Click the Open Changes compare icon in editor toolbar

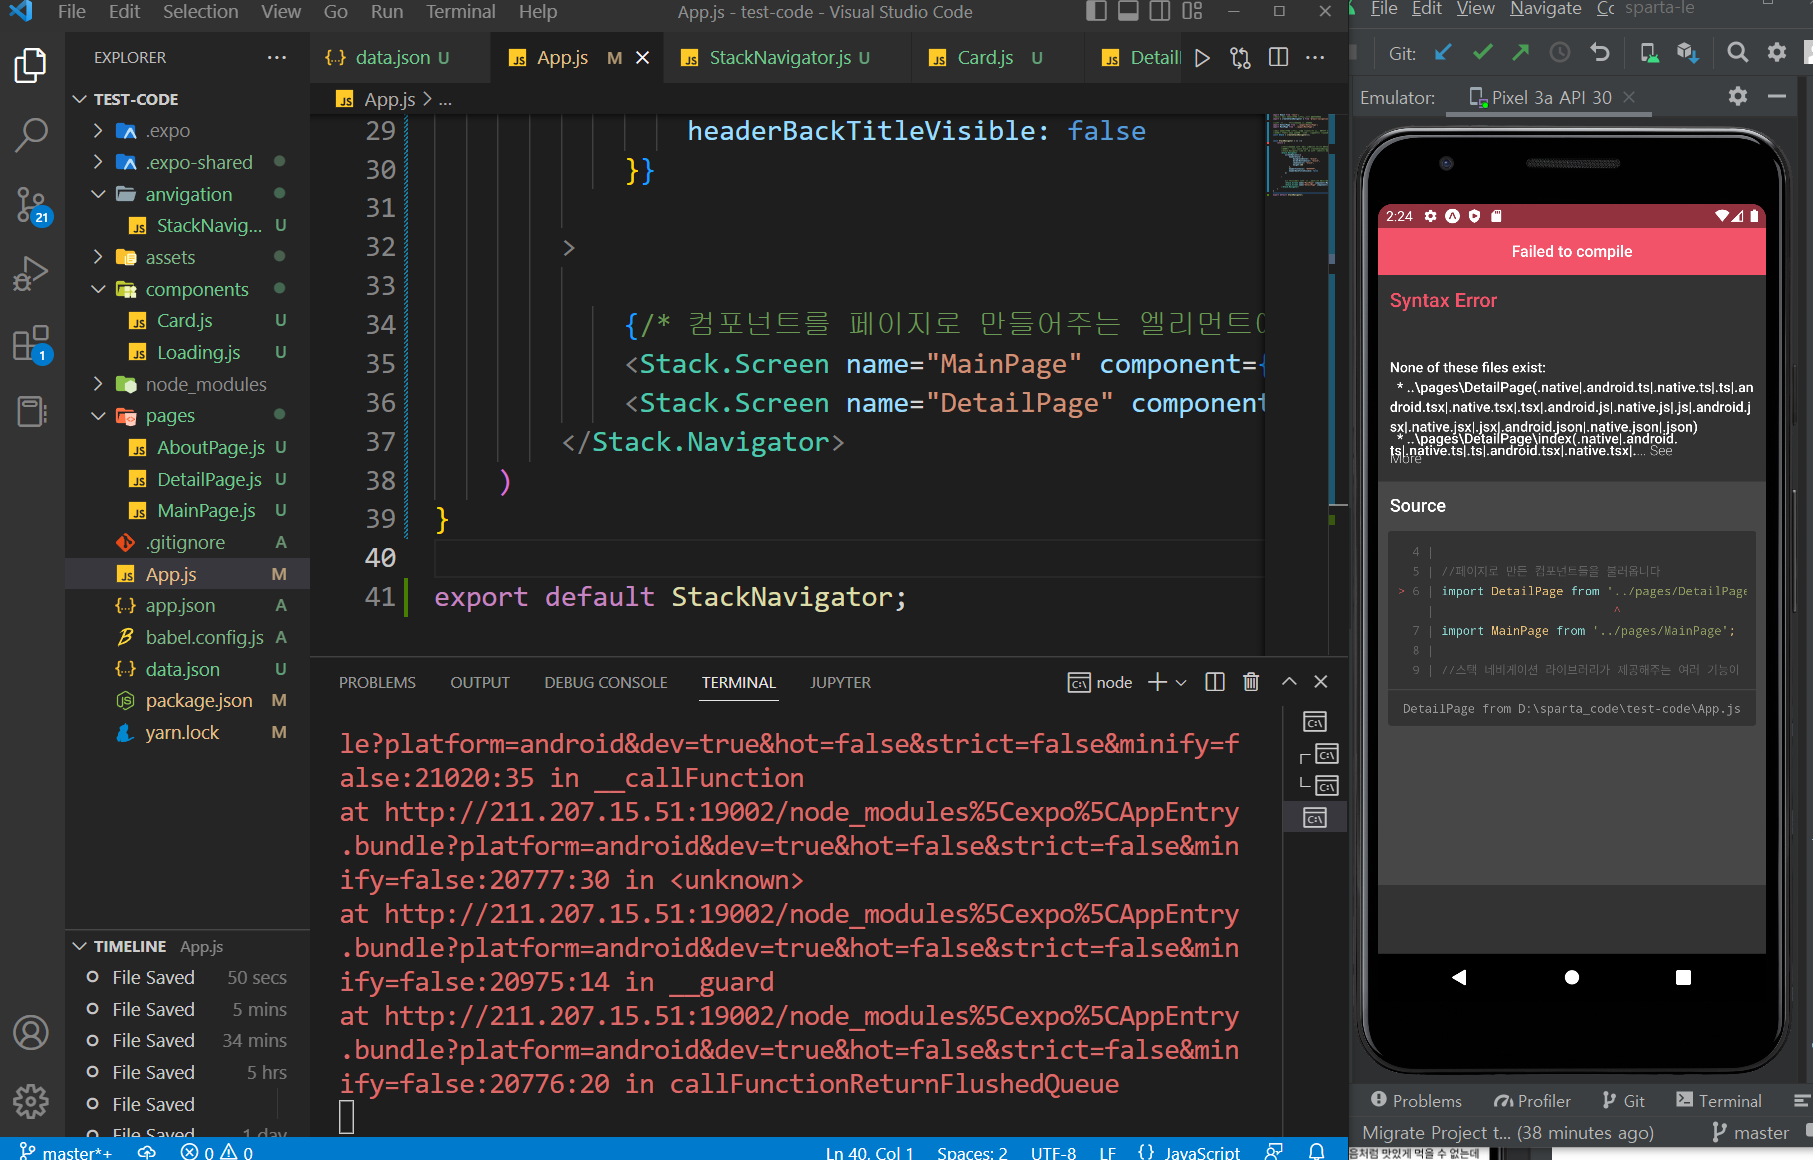[x=1240, y=58]
